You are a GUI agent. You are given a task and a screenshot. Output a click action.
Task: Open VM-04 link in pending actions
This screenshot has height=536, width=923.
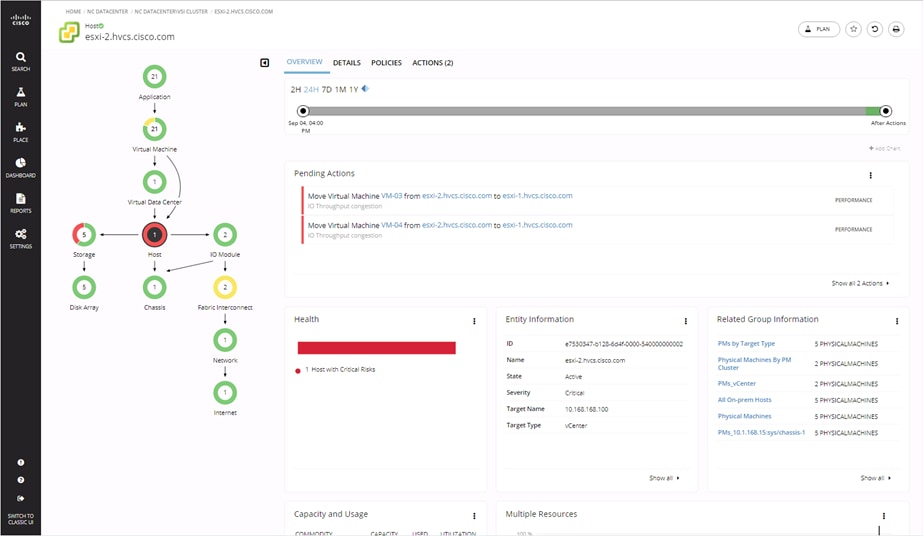(391, 225)
